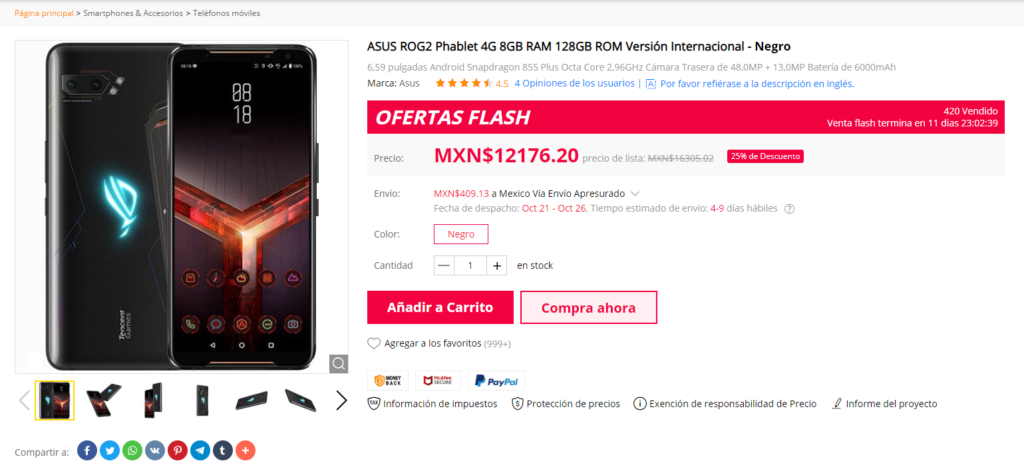The height and width of the screenshot is (475, 1024).
Task: Click Compra ahora button
Action: click(x=588, y=307)
